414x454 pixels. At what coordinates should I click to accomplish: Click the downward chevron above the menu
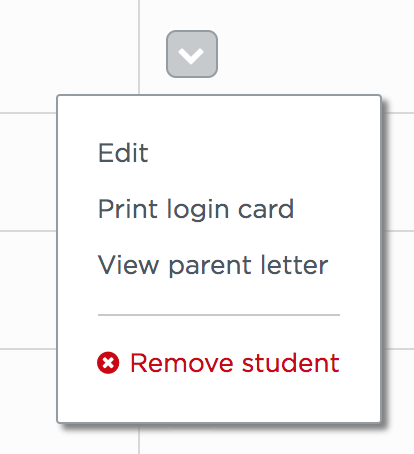(x=191, y=55)
